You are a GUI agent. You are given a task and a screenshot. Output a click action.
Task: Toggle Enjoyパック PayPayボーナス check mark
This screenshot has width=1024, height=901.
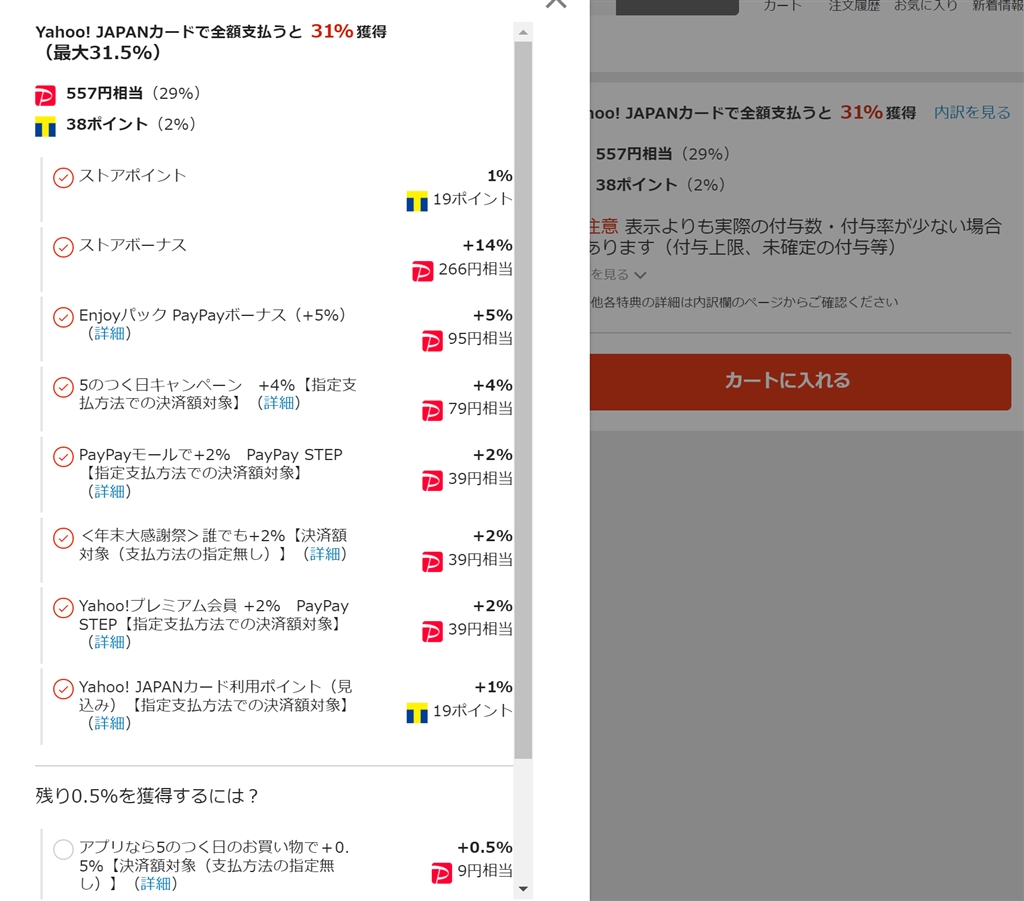tap(63, 317)
